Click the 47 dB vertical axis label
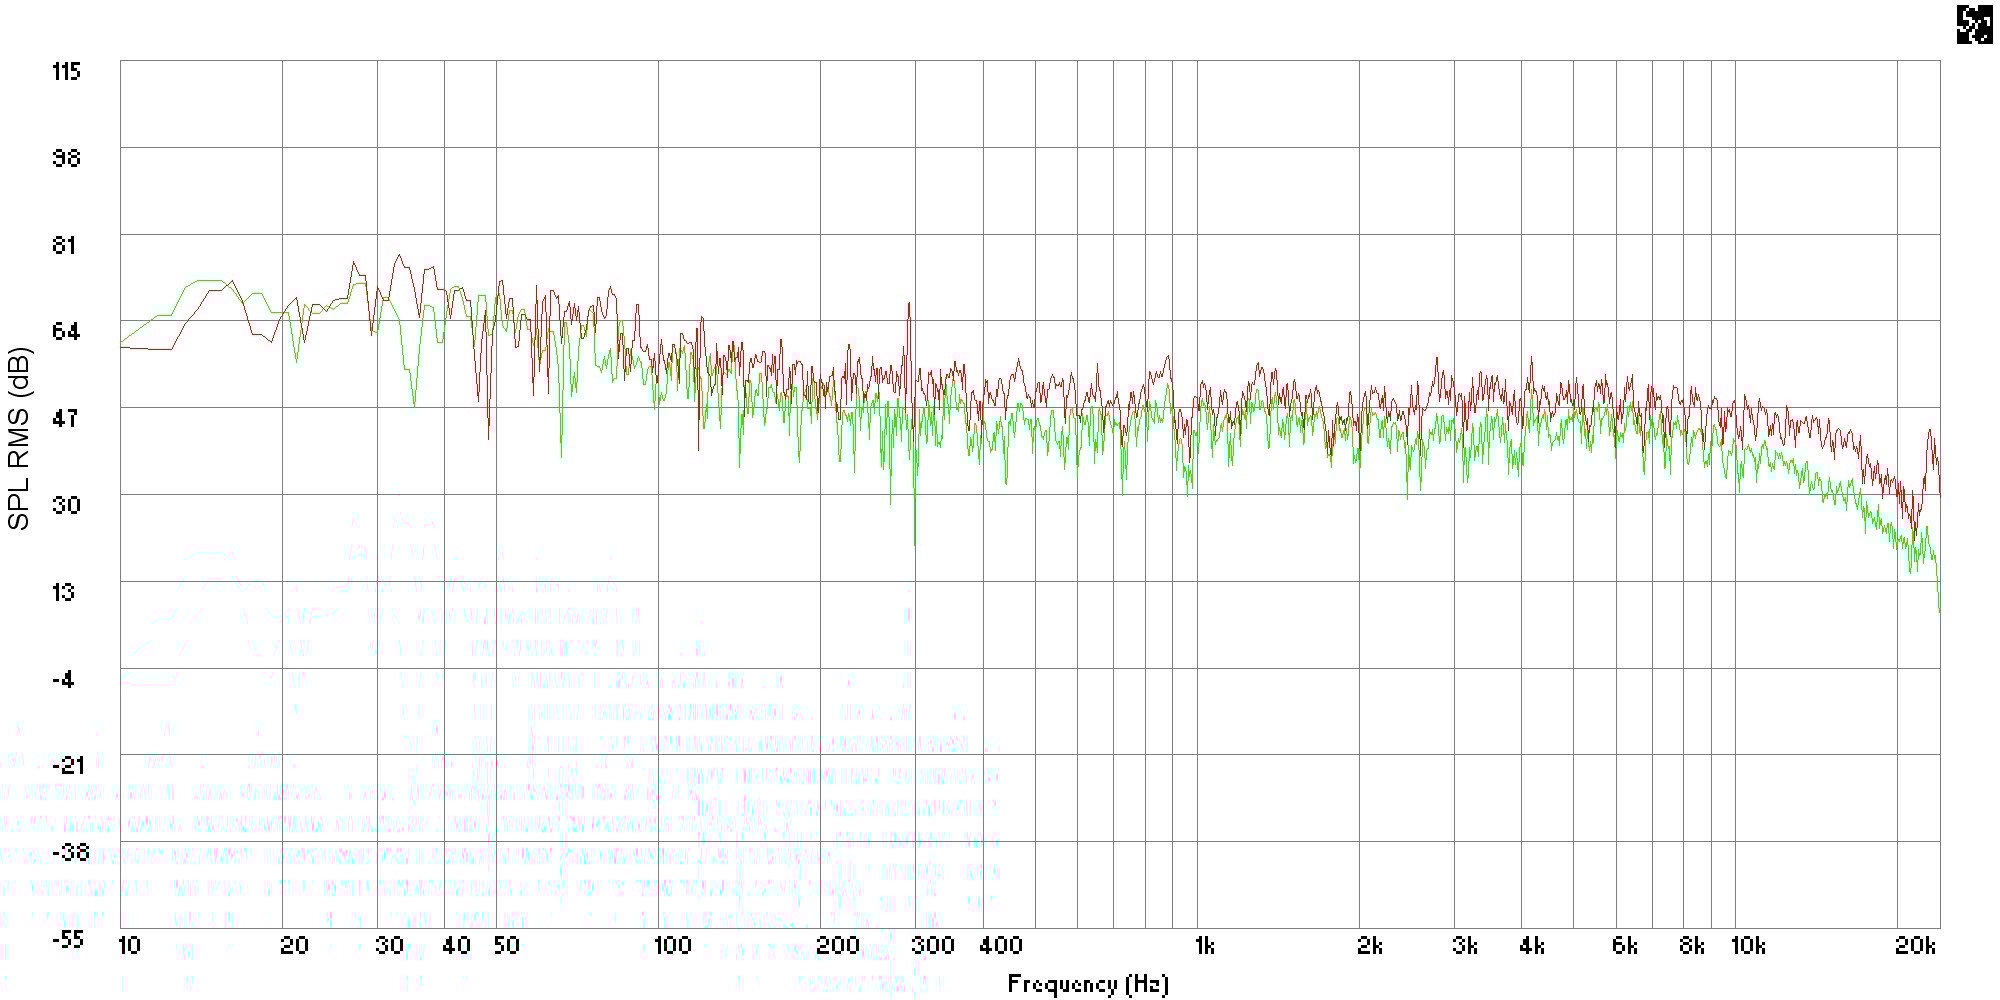Screen dimensions: 2000x1000 pyautogui.click(x=65, y=418)
